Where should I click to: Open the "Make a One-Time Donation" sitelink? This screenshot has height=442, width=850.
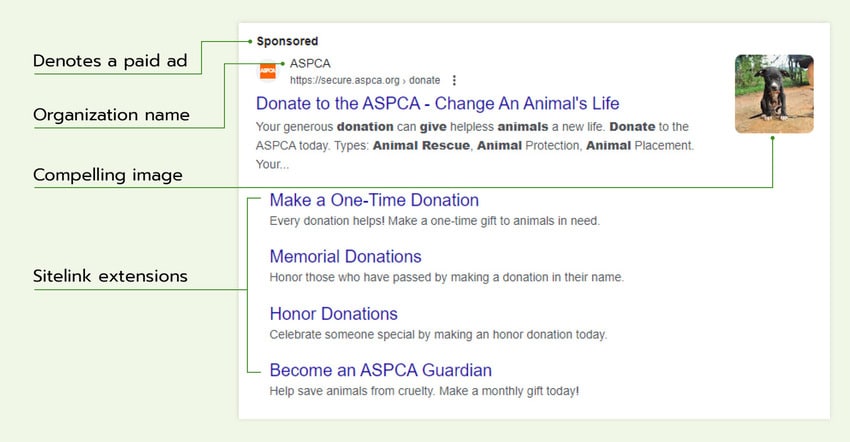(374, 200)
